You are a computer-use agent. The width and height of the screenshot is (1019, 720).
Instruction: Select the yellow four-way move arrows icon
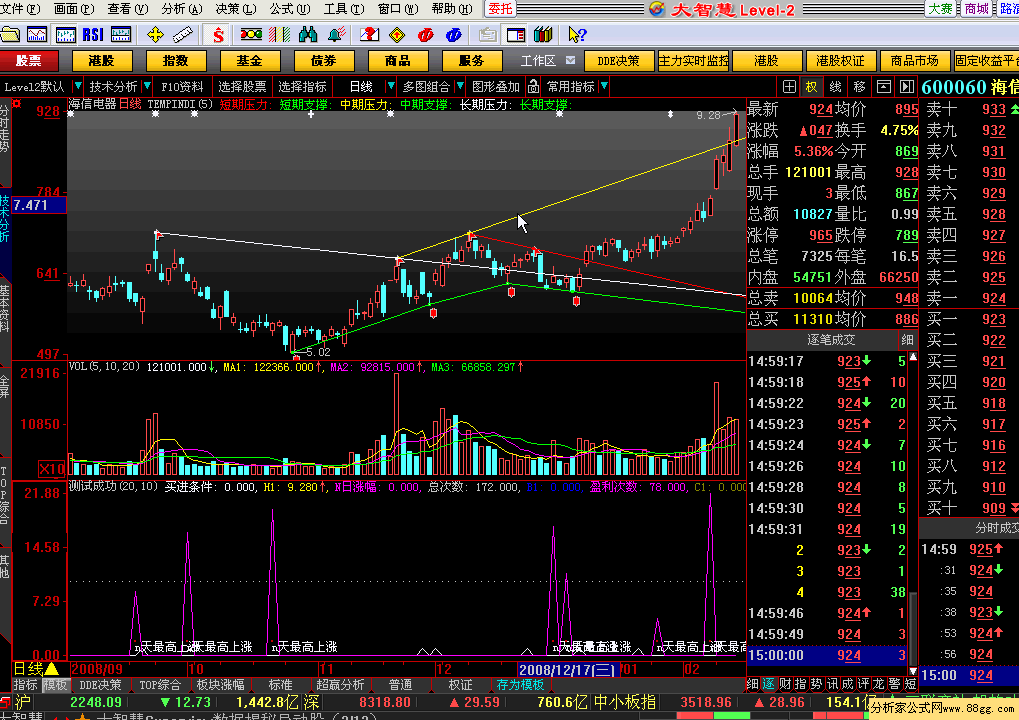click(x=155, y=34)
